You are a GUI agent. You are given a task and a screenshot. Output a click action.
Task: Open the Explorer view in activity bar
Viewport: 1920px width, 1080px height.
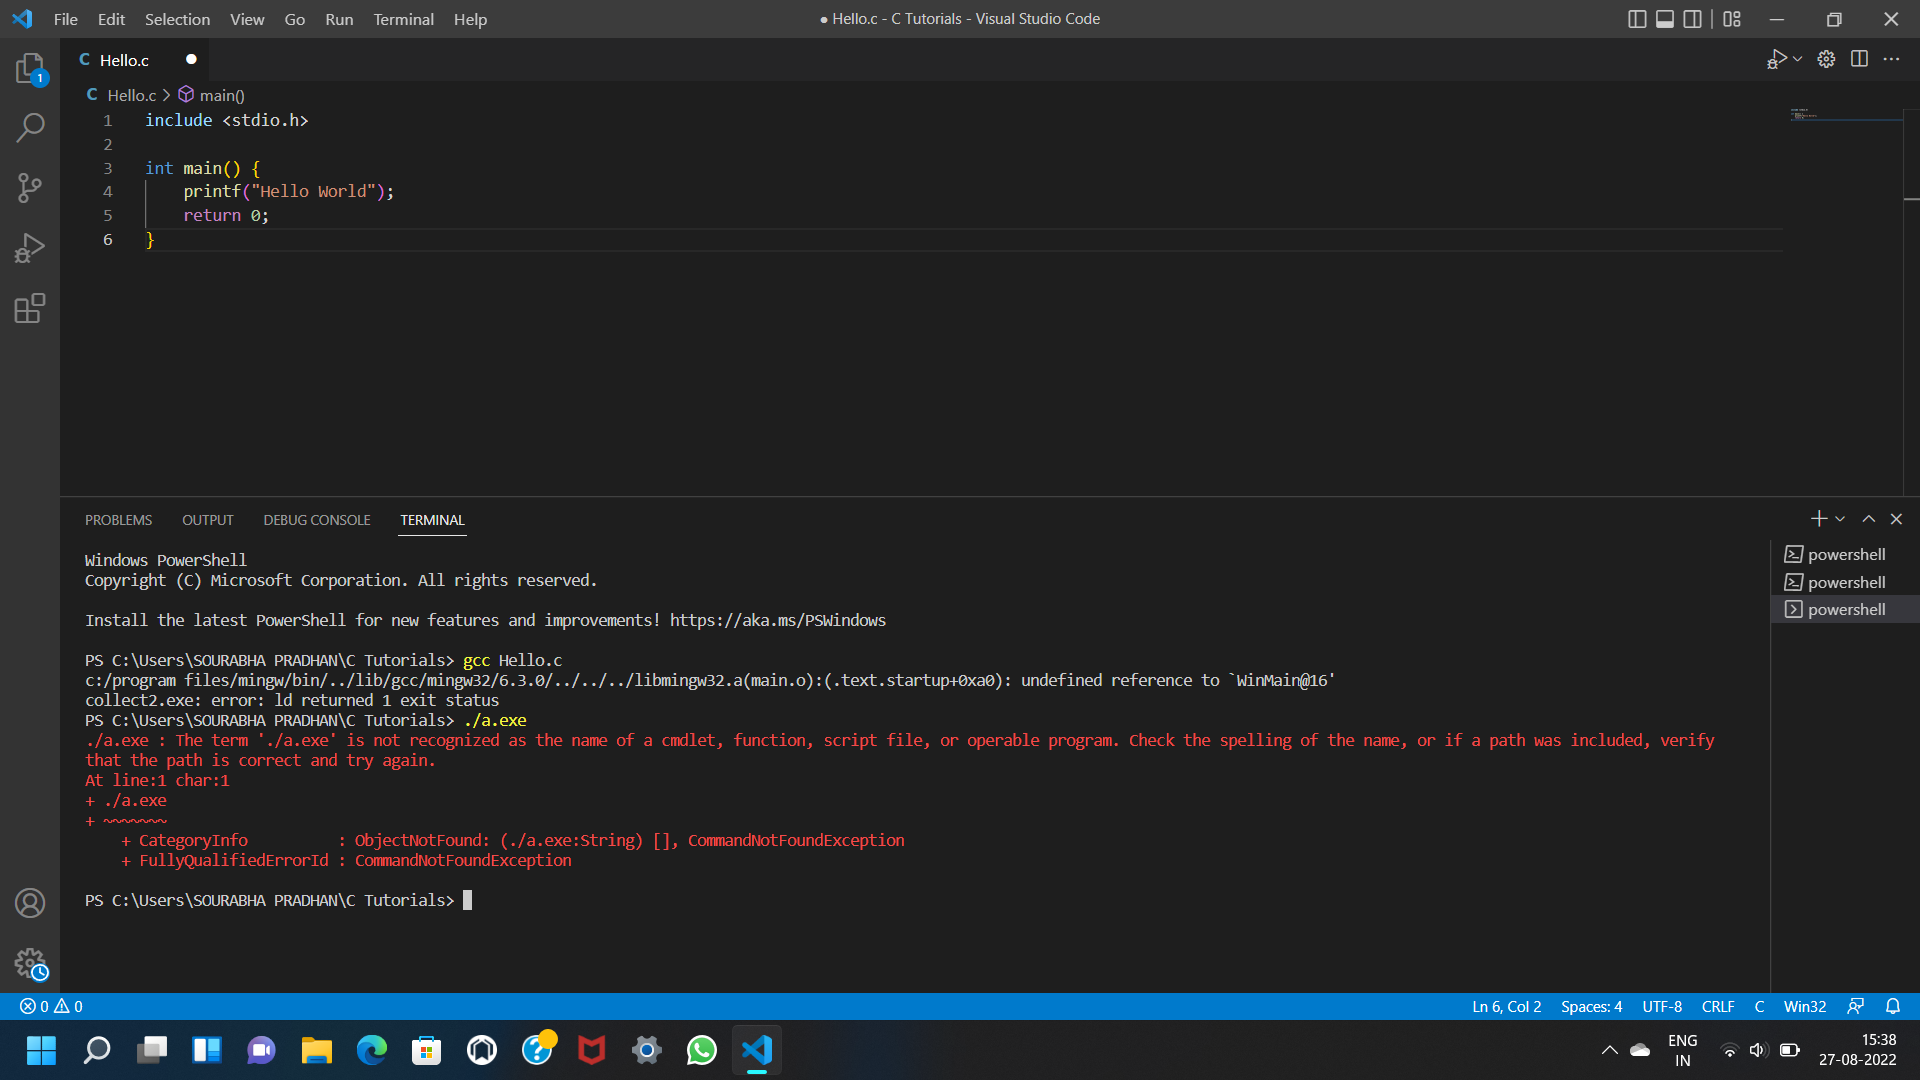click(x=30, y=68)
